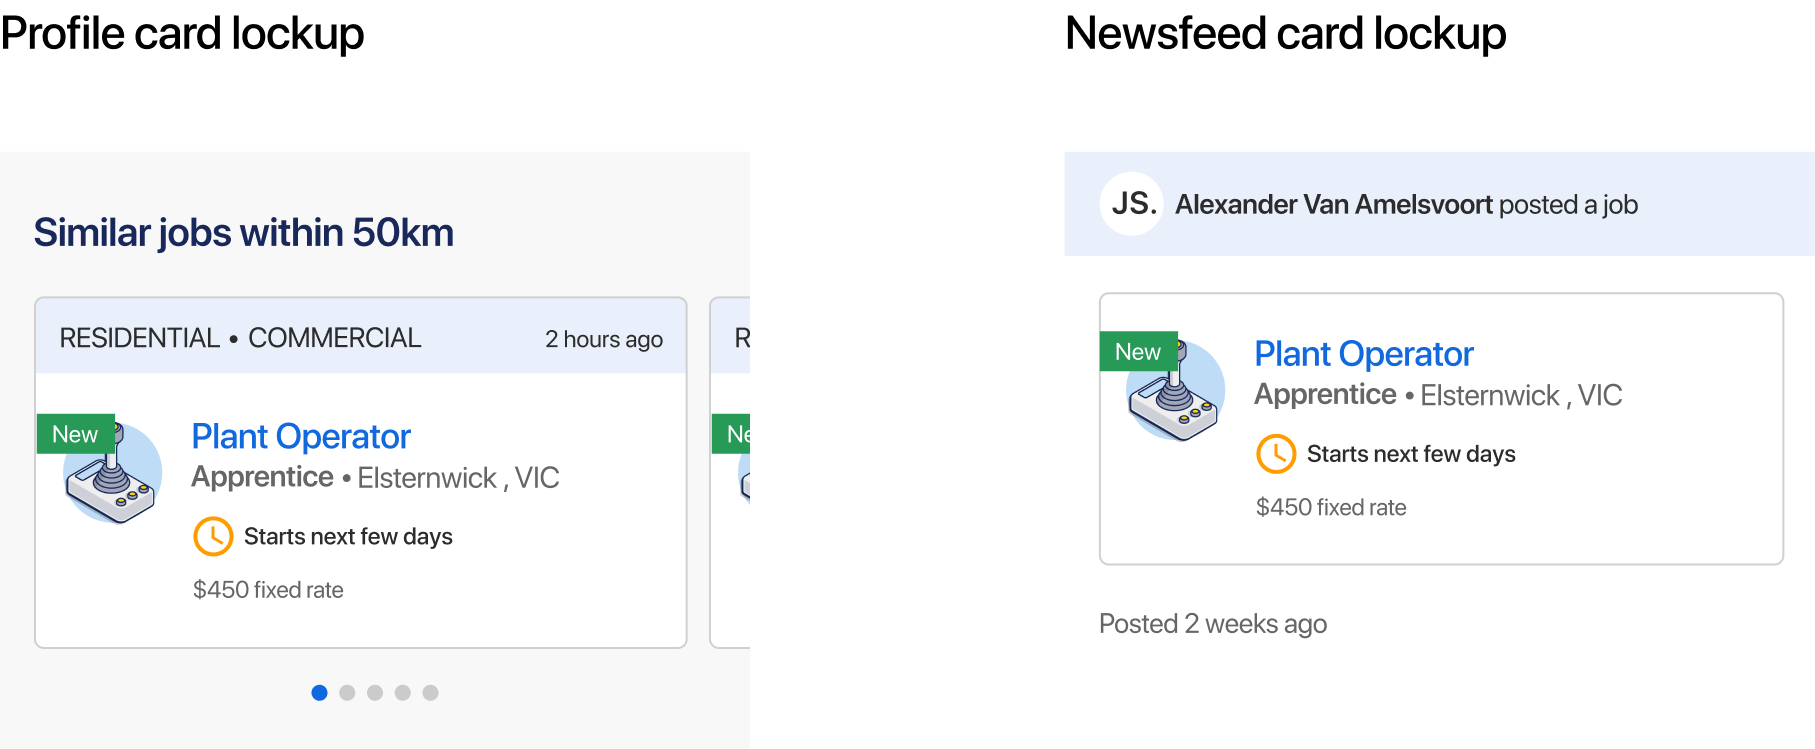Select the fourth carousel pagination dot

[403, 692]
